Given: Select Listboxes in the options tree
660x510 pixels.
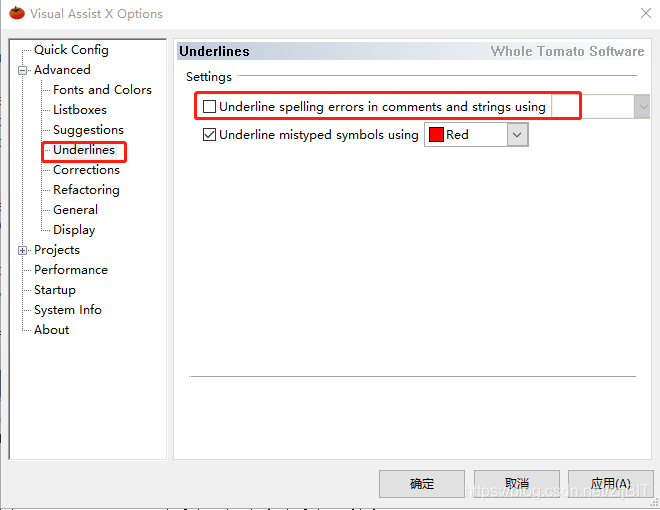Looking at the screenshot, I should click(x=80, y=110).
